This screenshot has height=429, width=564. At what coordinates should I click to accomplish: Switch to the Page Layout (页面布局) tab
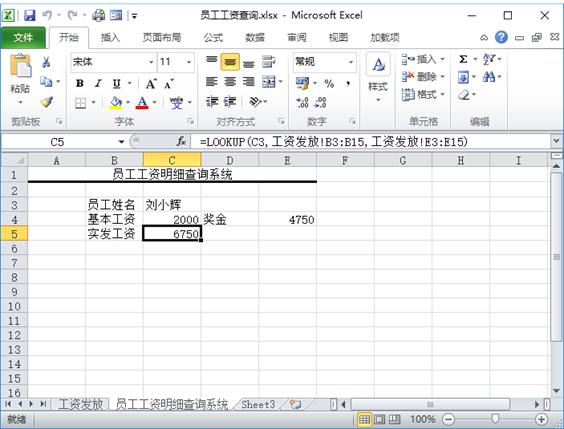coord(162,37)
